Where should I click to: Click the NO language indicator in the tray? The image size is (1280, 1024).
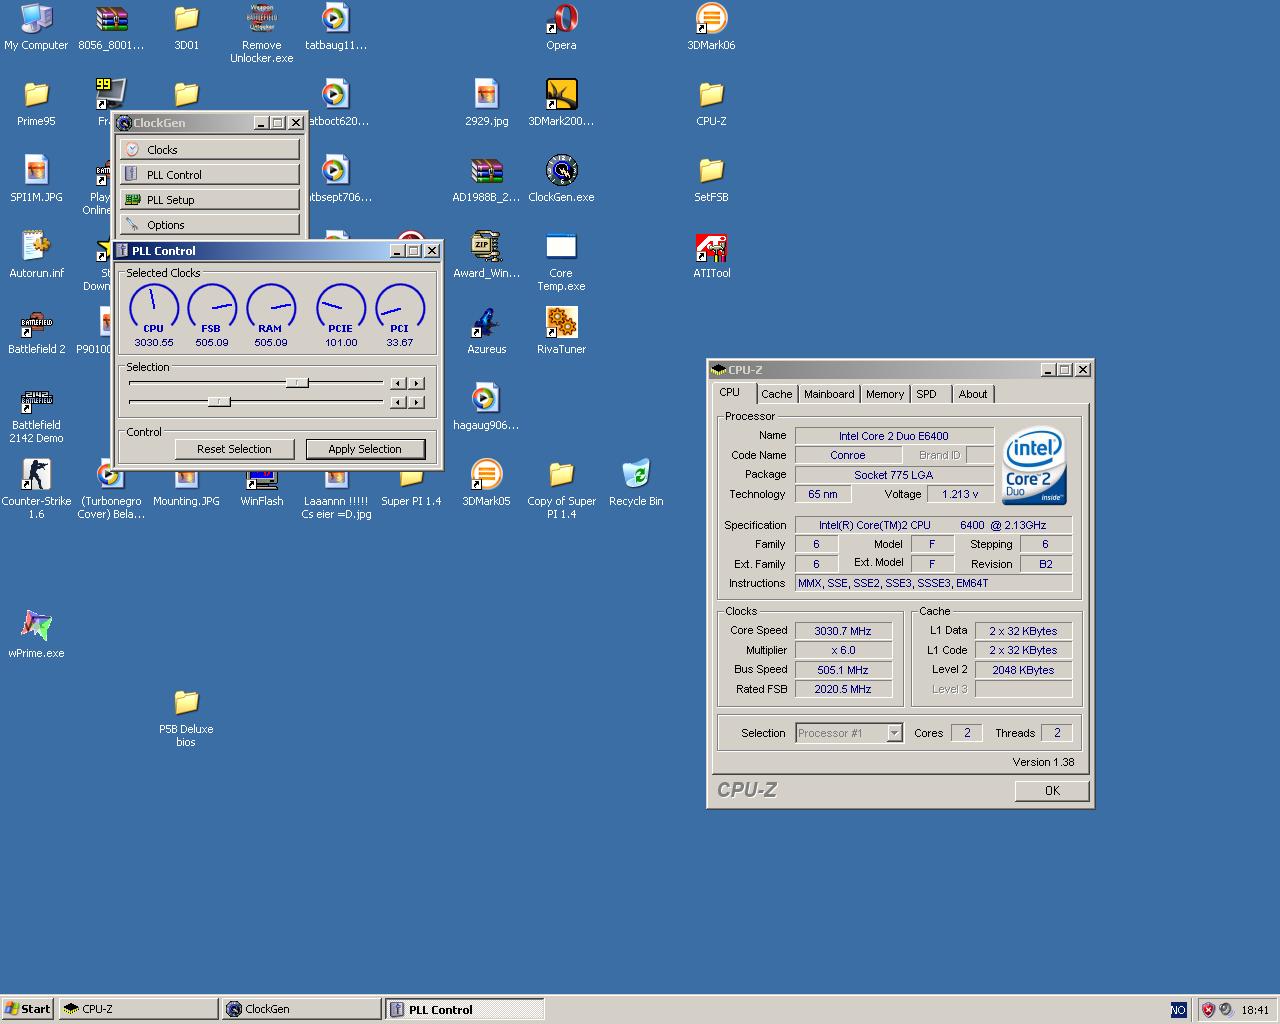(x=1178, y=1010)
